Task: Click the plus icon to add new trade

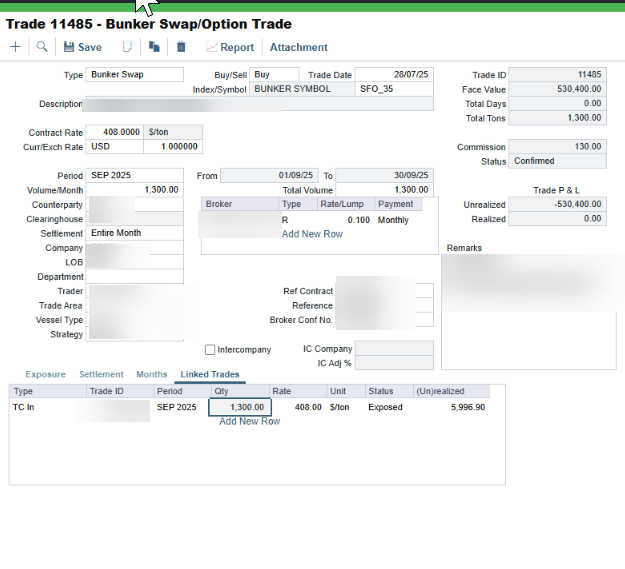Action: coord(15,47)
